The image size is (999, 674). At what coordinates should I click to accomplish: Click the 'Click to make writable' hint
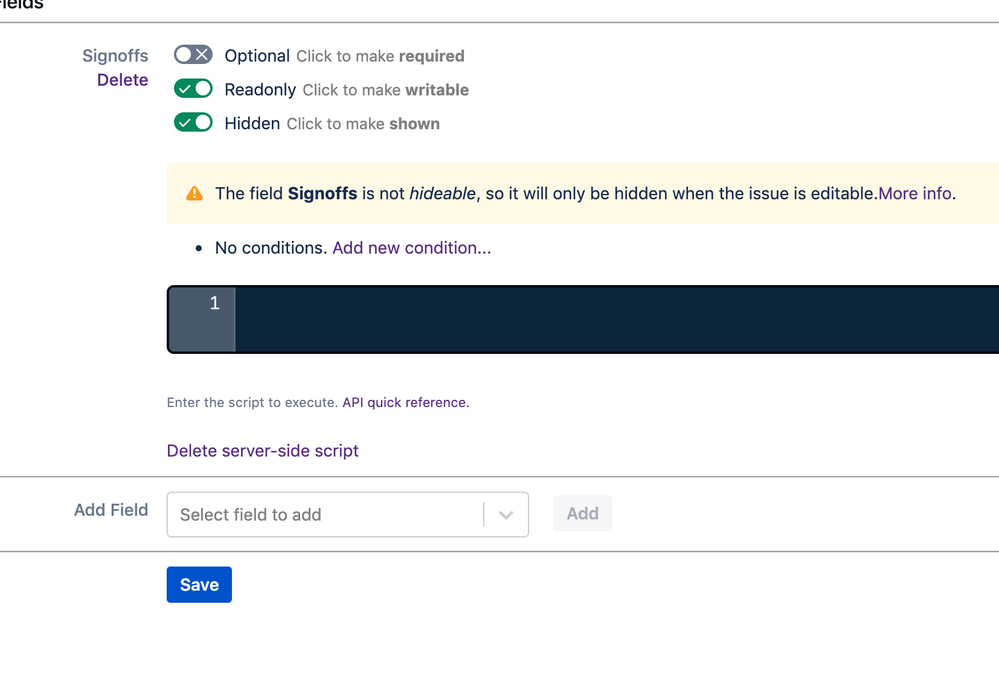tap(385, 90)
